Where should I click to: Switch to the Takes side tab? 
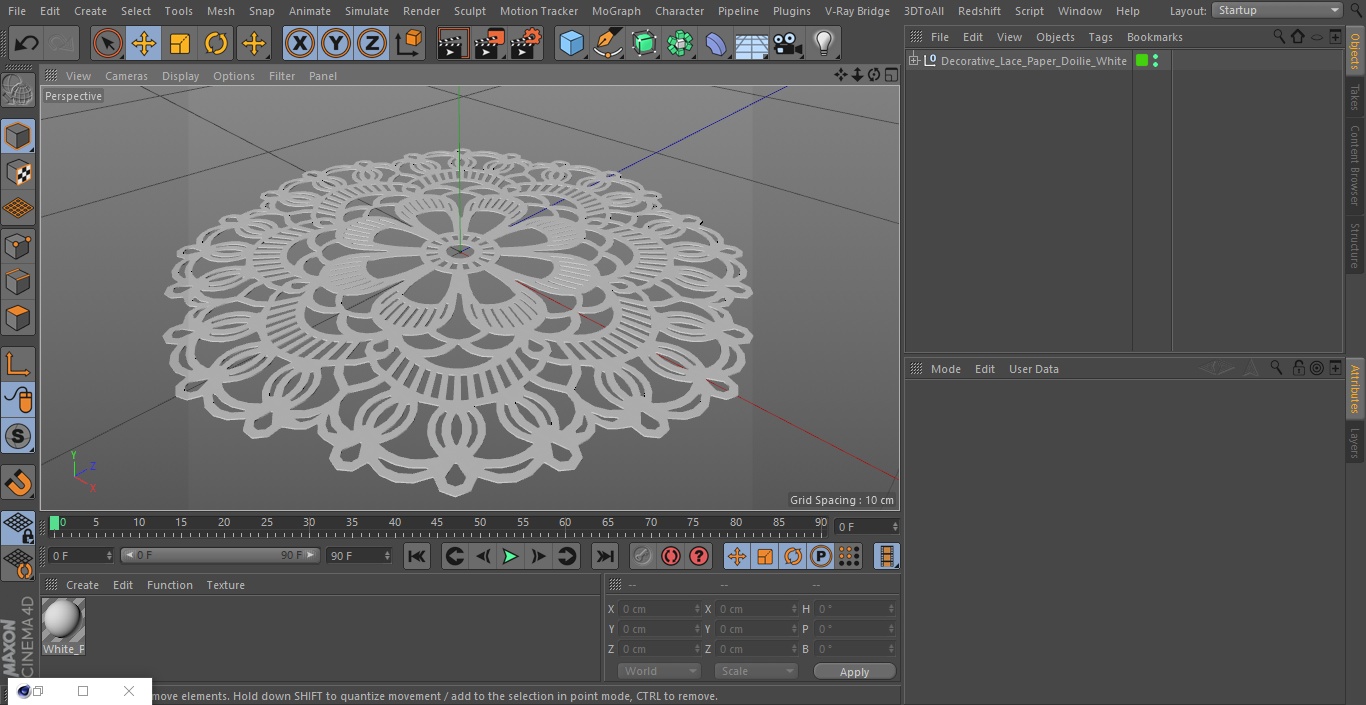coord(1355,97)
